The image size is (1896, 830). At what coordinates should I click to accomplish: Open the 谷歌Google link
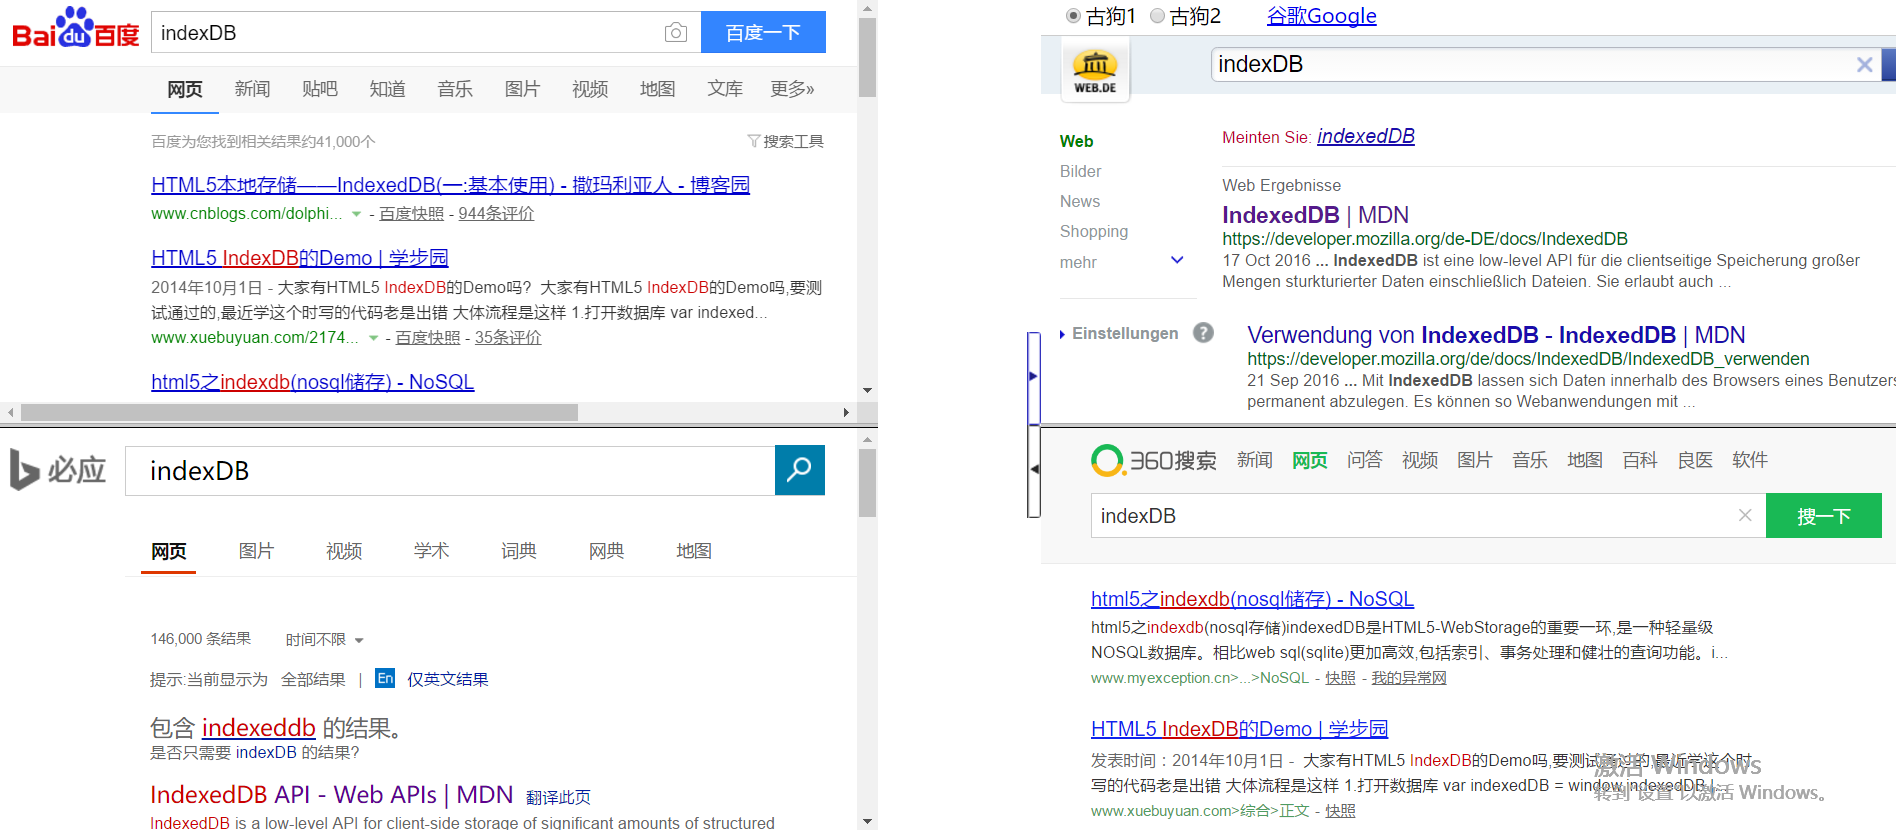point(1321,16)
